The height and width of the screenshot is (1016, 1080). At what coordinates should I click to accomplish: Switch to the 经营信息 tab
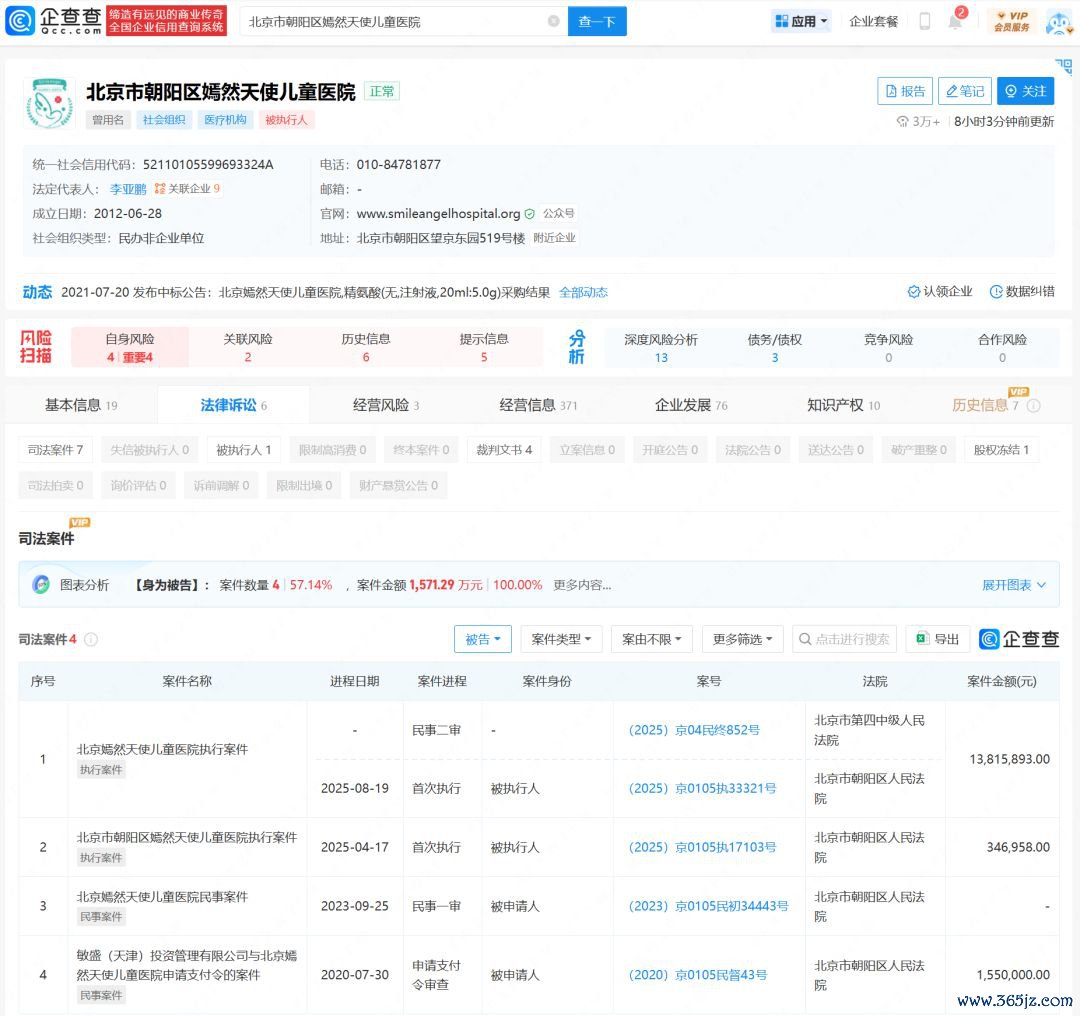[538, 405]
